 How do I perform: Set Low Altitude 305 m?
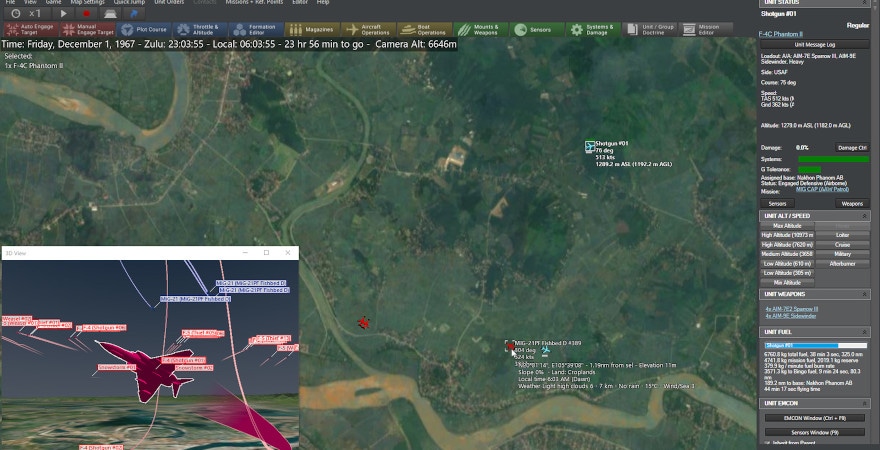click(x=787, y=273)
